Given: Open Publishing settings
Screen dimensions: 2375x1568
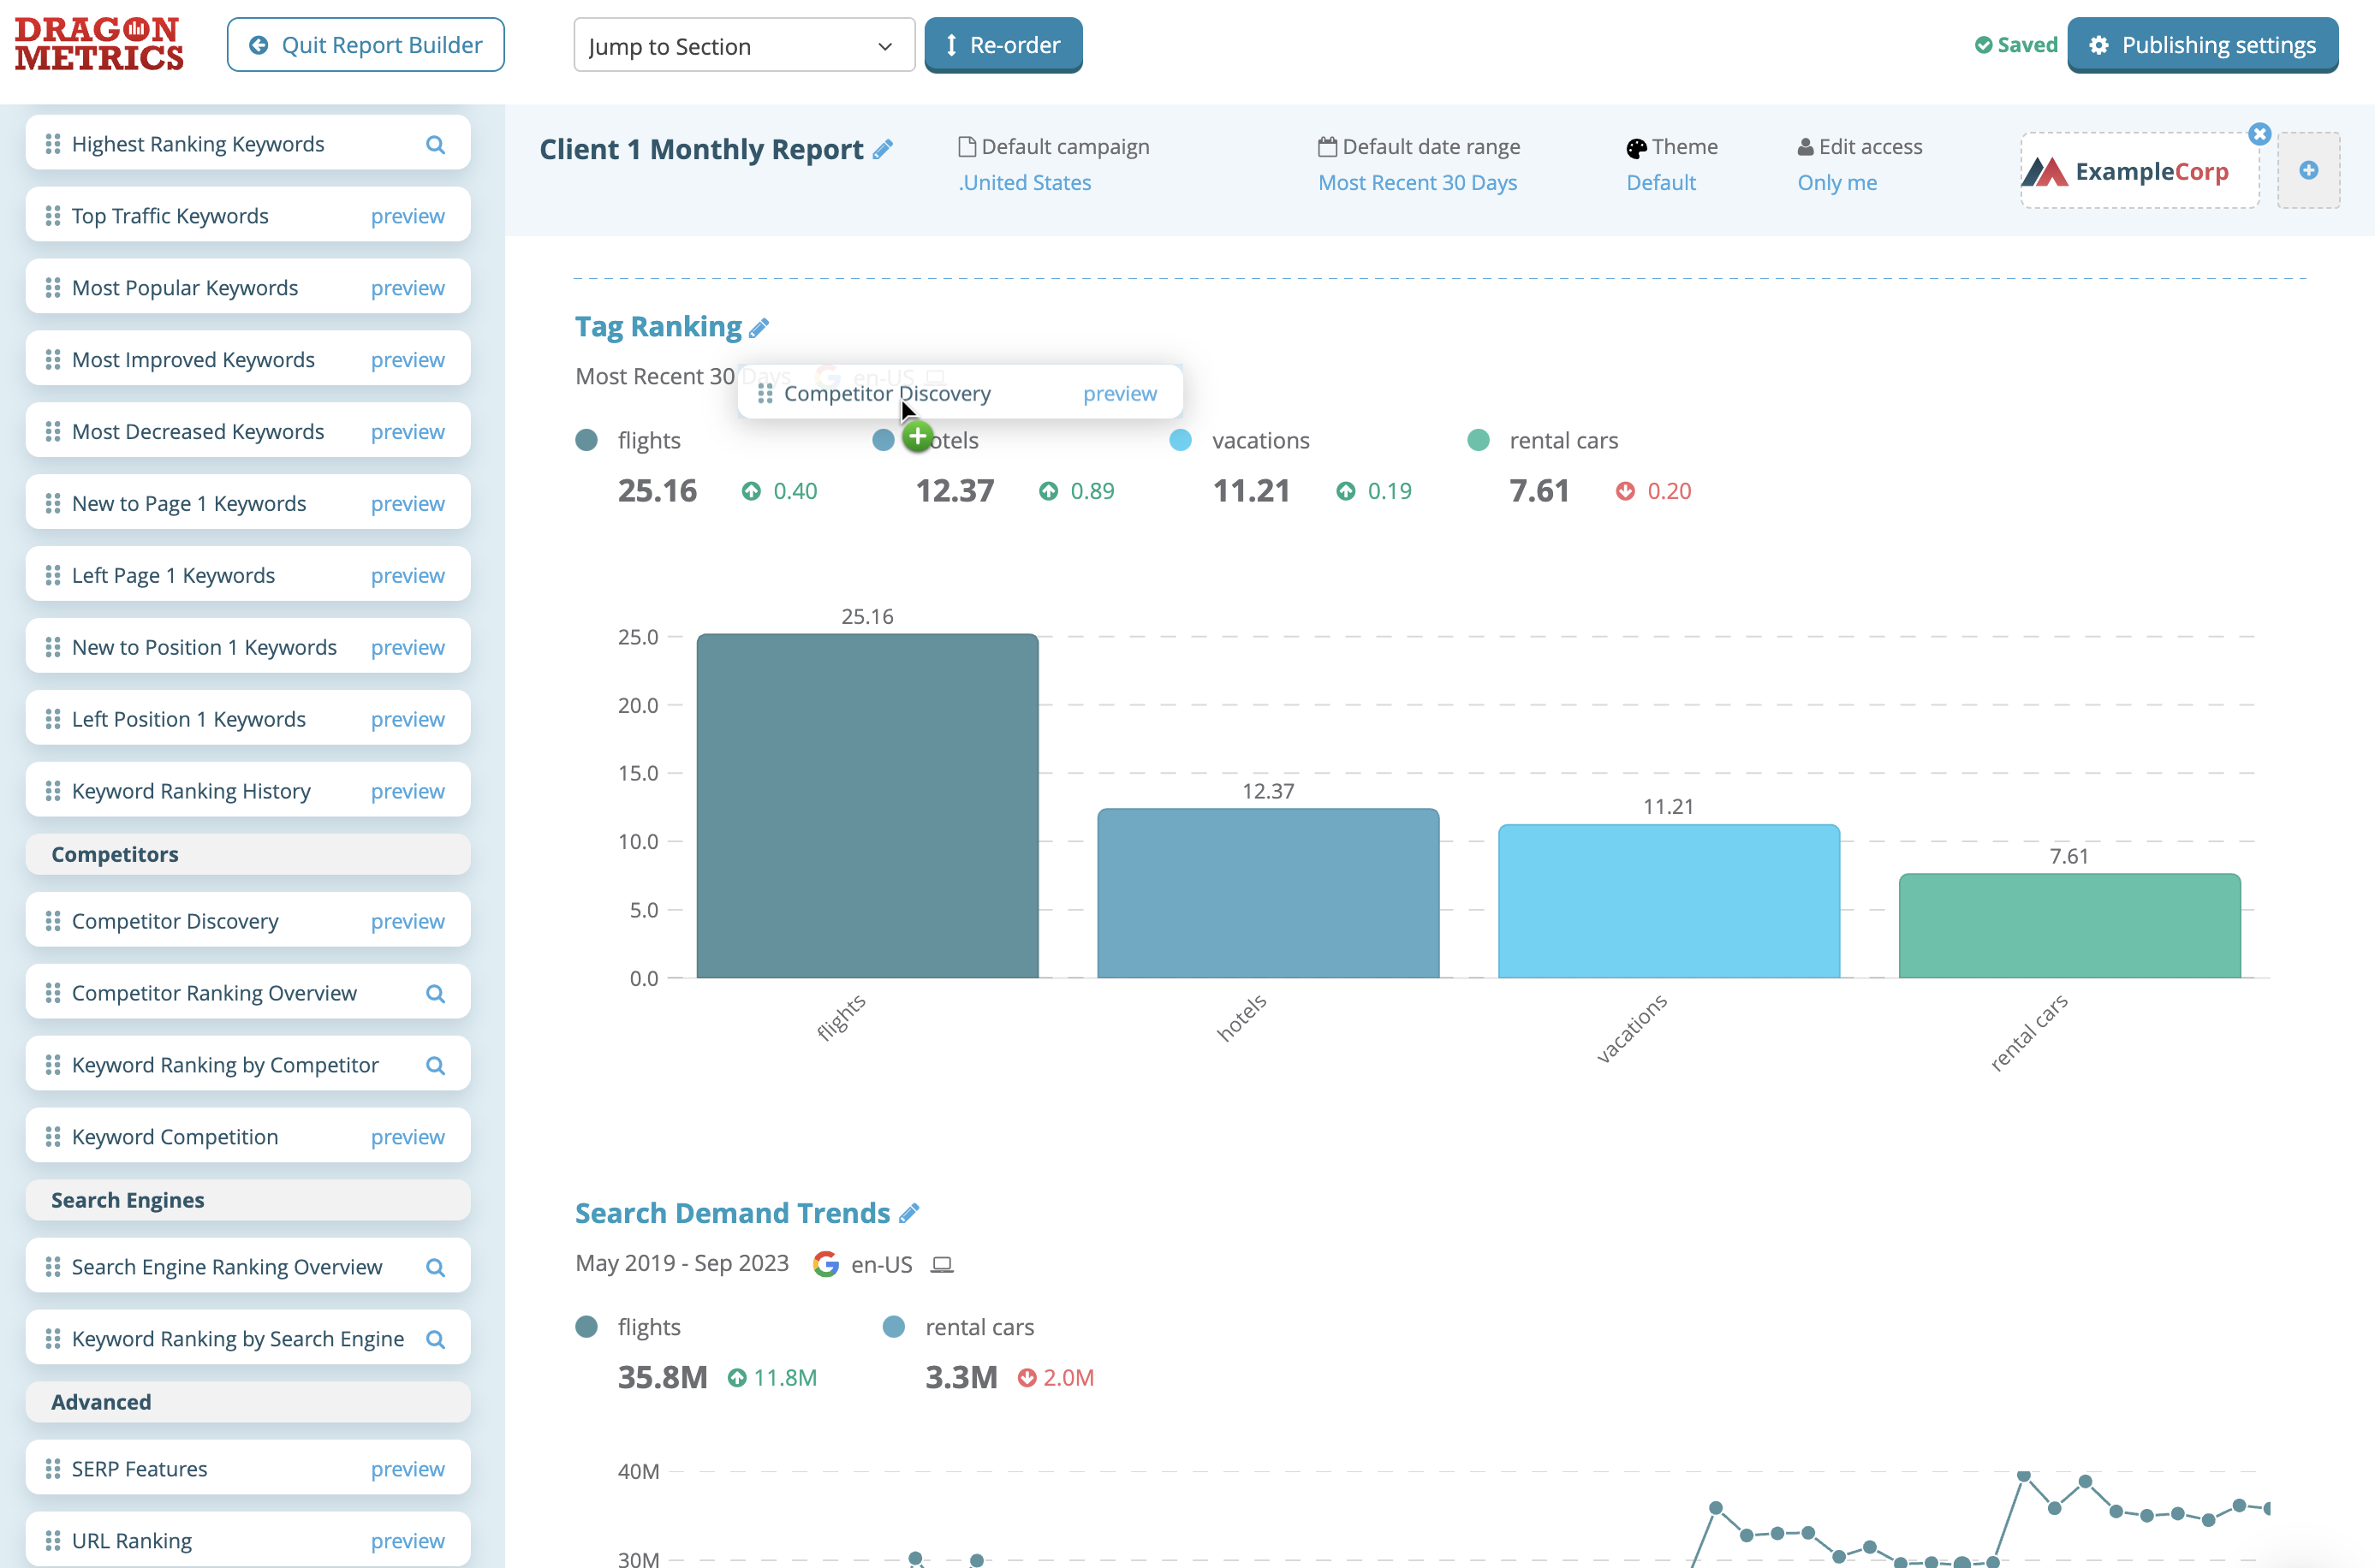Looking at the screenshot, I should (x=2202, y=45).
